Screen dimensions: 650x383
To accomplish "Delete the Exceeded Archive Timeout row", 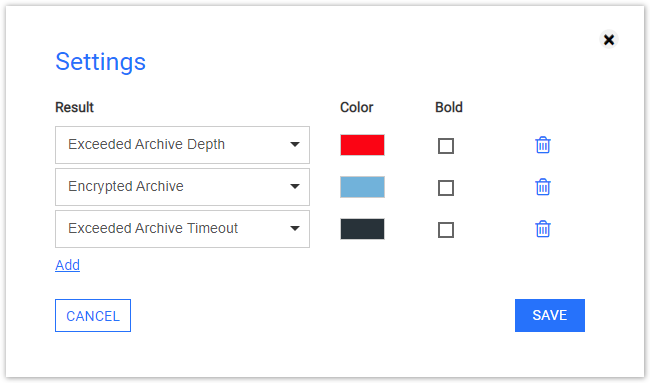I will pos(543,229).
